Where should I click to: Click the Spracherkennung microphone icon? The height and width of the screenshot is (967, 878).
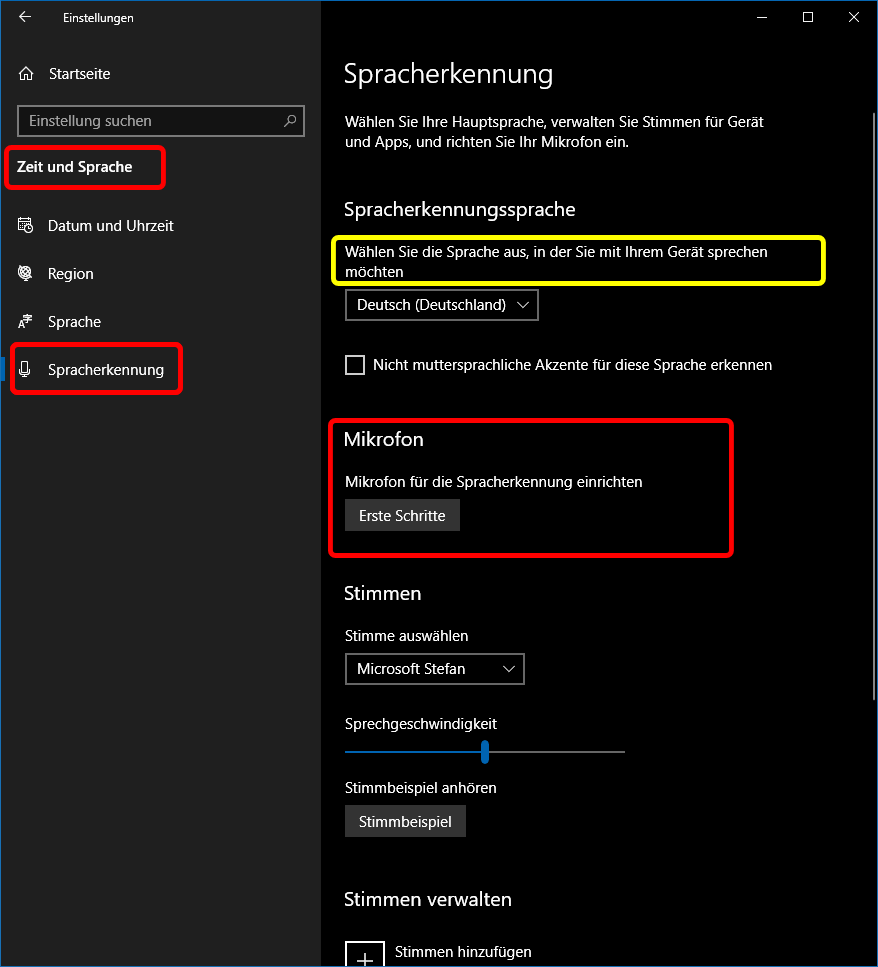(x=26, y=370)
